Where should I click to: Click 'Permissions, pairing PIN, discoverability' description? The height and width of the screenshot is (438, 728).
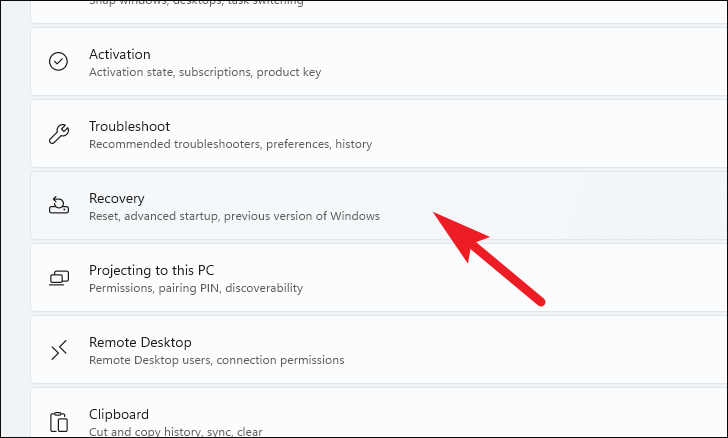[x=196, y=288]
